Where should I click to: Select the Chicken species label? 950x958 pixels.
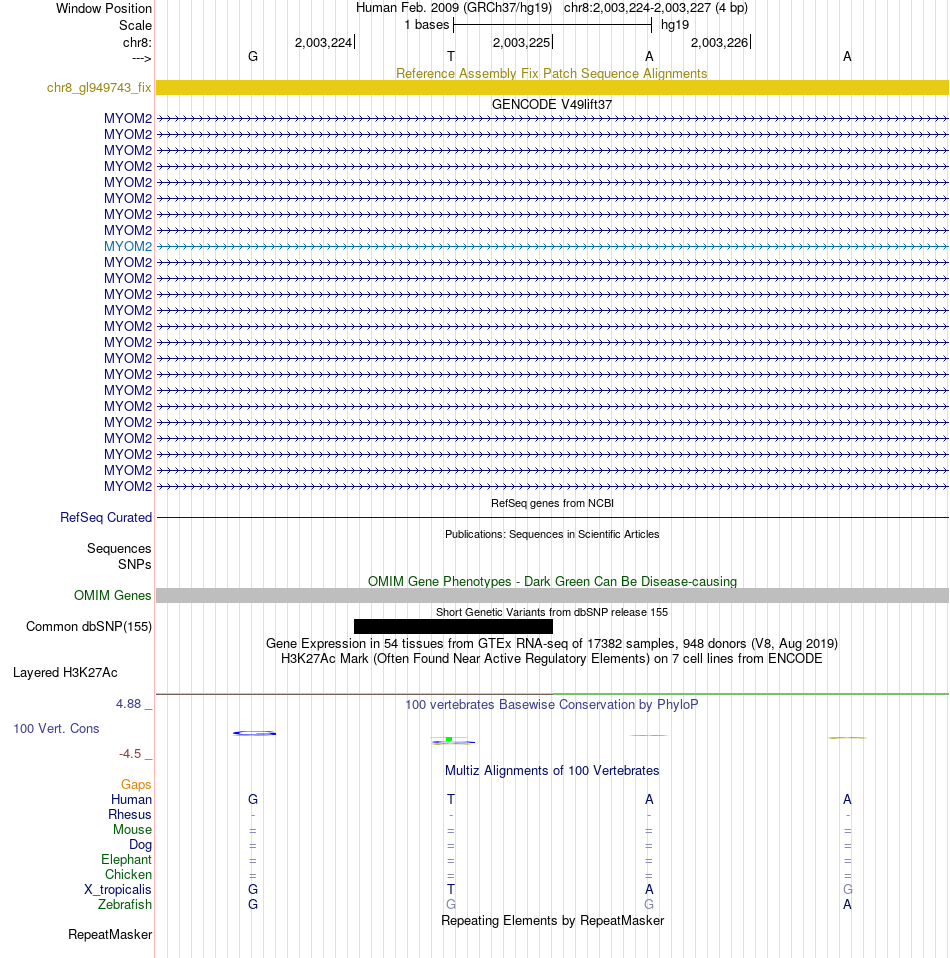pyautogui.click(x=128, y=874)
